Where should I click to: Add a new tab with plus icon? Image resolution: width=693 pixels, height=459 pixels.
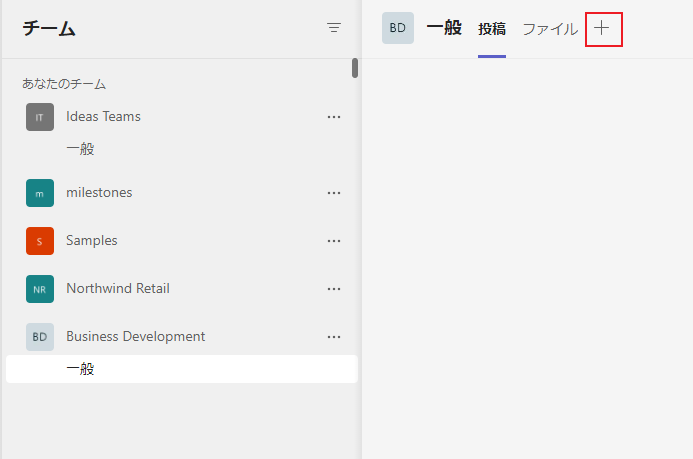click(x=602, y=28)
